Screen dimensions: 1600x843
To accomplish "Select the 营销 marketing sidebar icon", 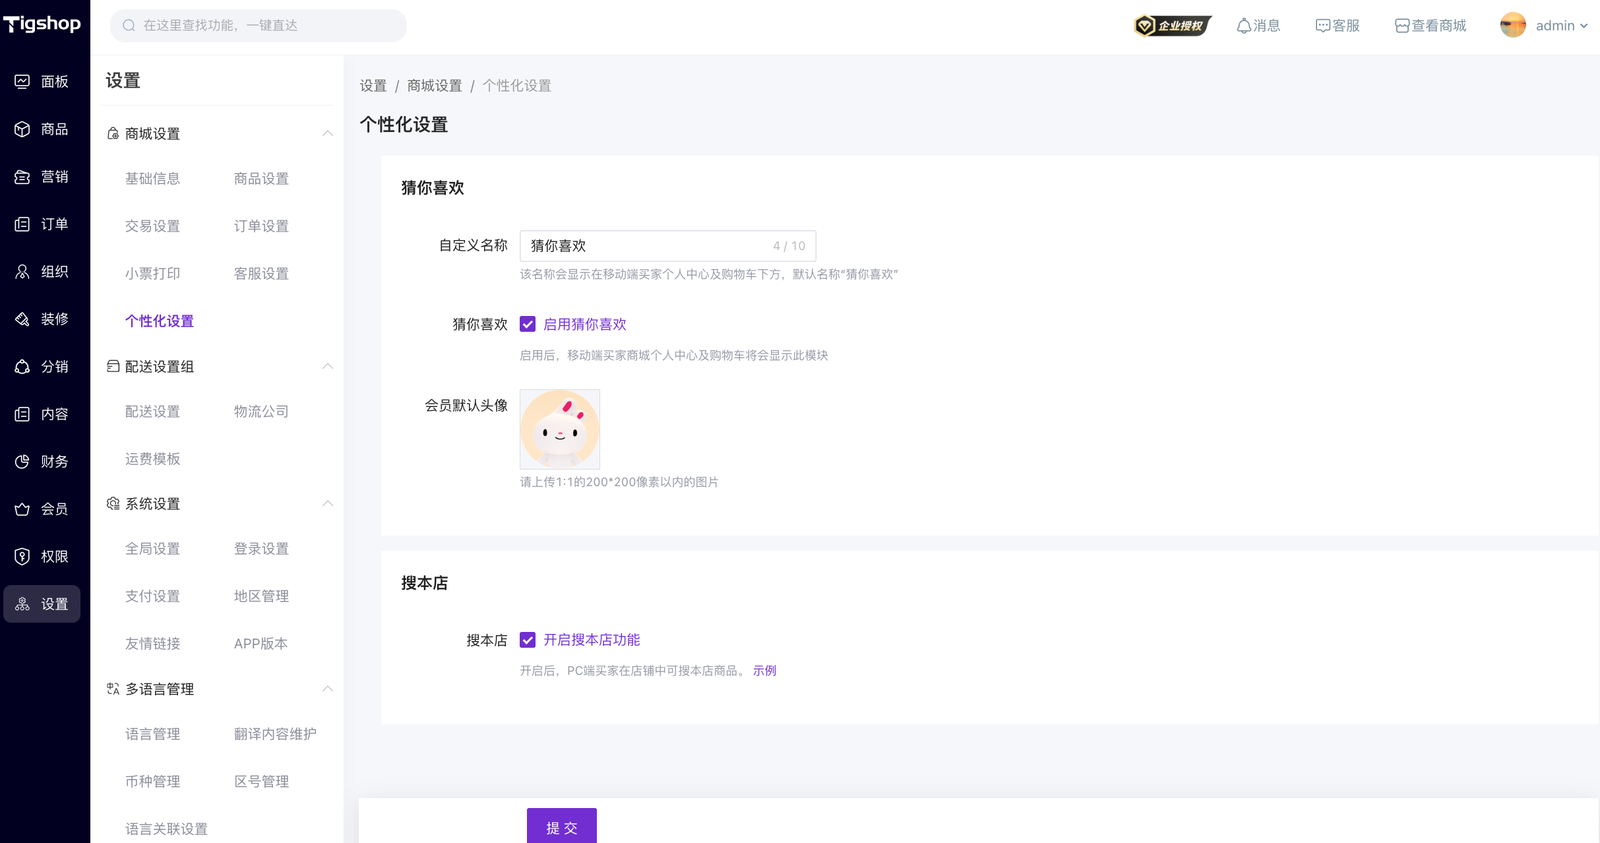I will point(22,177).
